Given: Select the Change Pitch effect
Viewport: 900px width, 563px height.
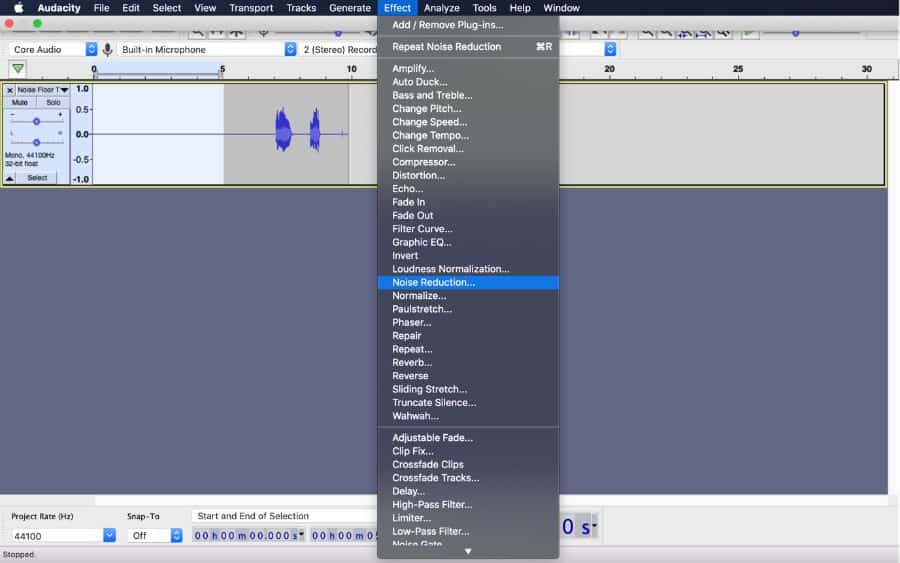Looking at the screenshot, I should coord(468,108).
